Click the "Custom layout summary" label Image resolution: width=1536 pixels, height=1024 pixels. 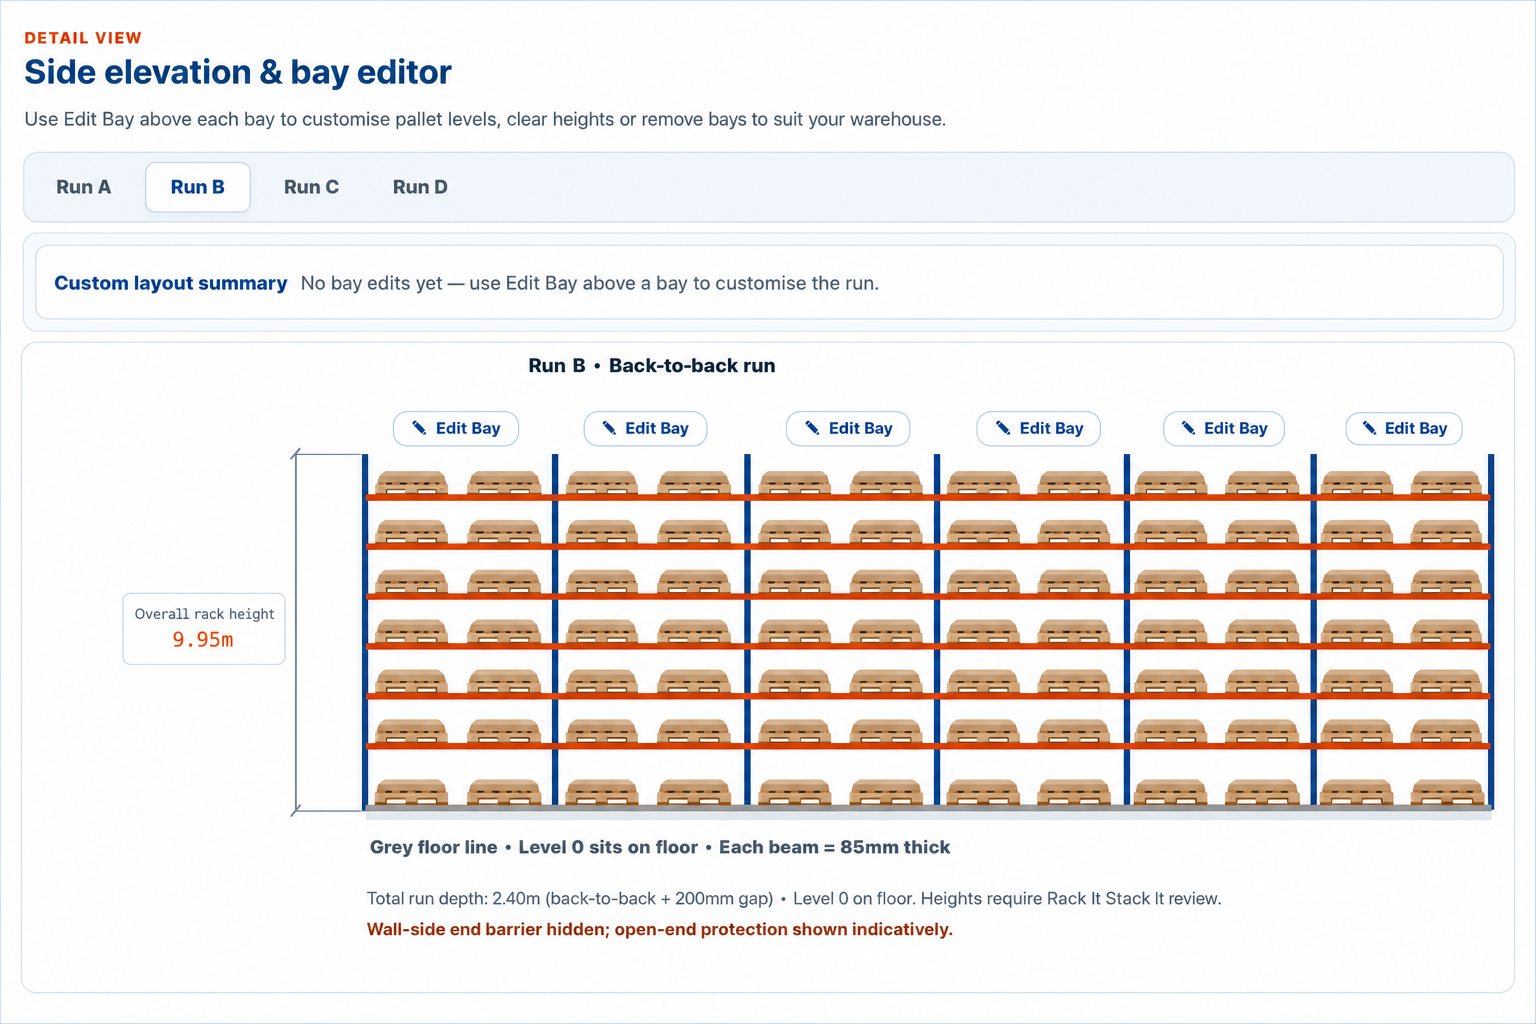pyautogui.click(x=171, y=283)
